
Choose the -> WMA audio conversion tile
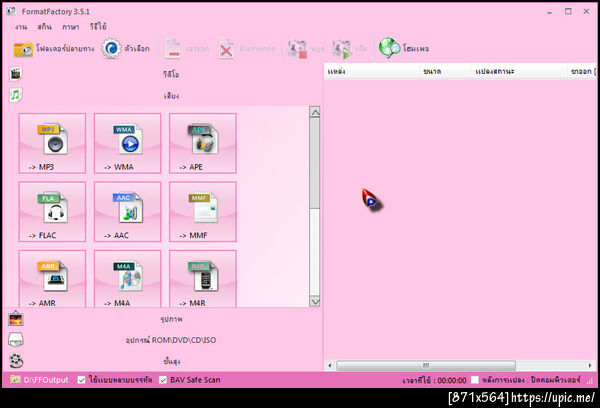pos(127,143)
